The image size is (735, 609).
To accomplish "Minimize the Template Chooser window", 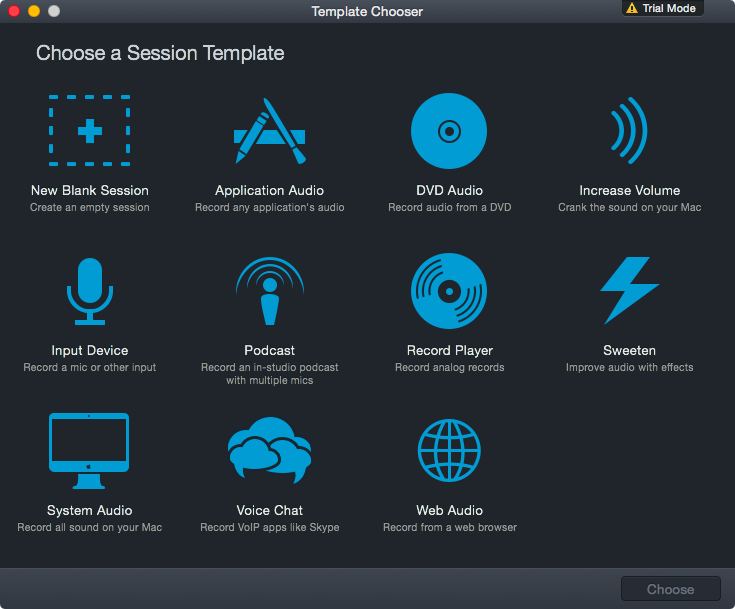I will tap(34, 11).
